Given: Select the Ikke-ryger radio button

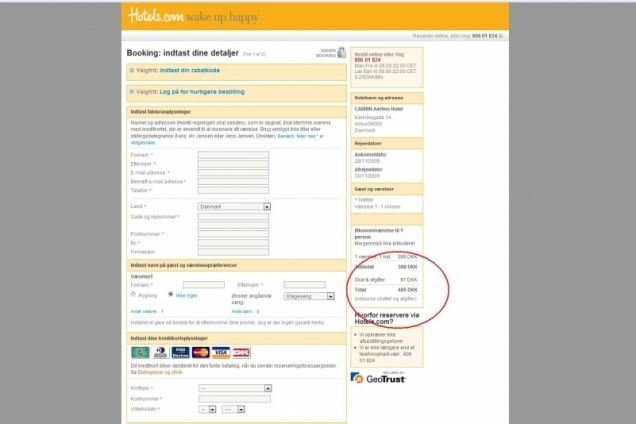Looking at the screenshot, I should (x=170, y=296).
